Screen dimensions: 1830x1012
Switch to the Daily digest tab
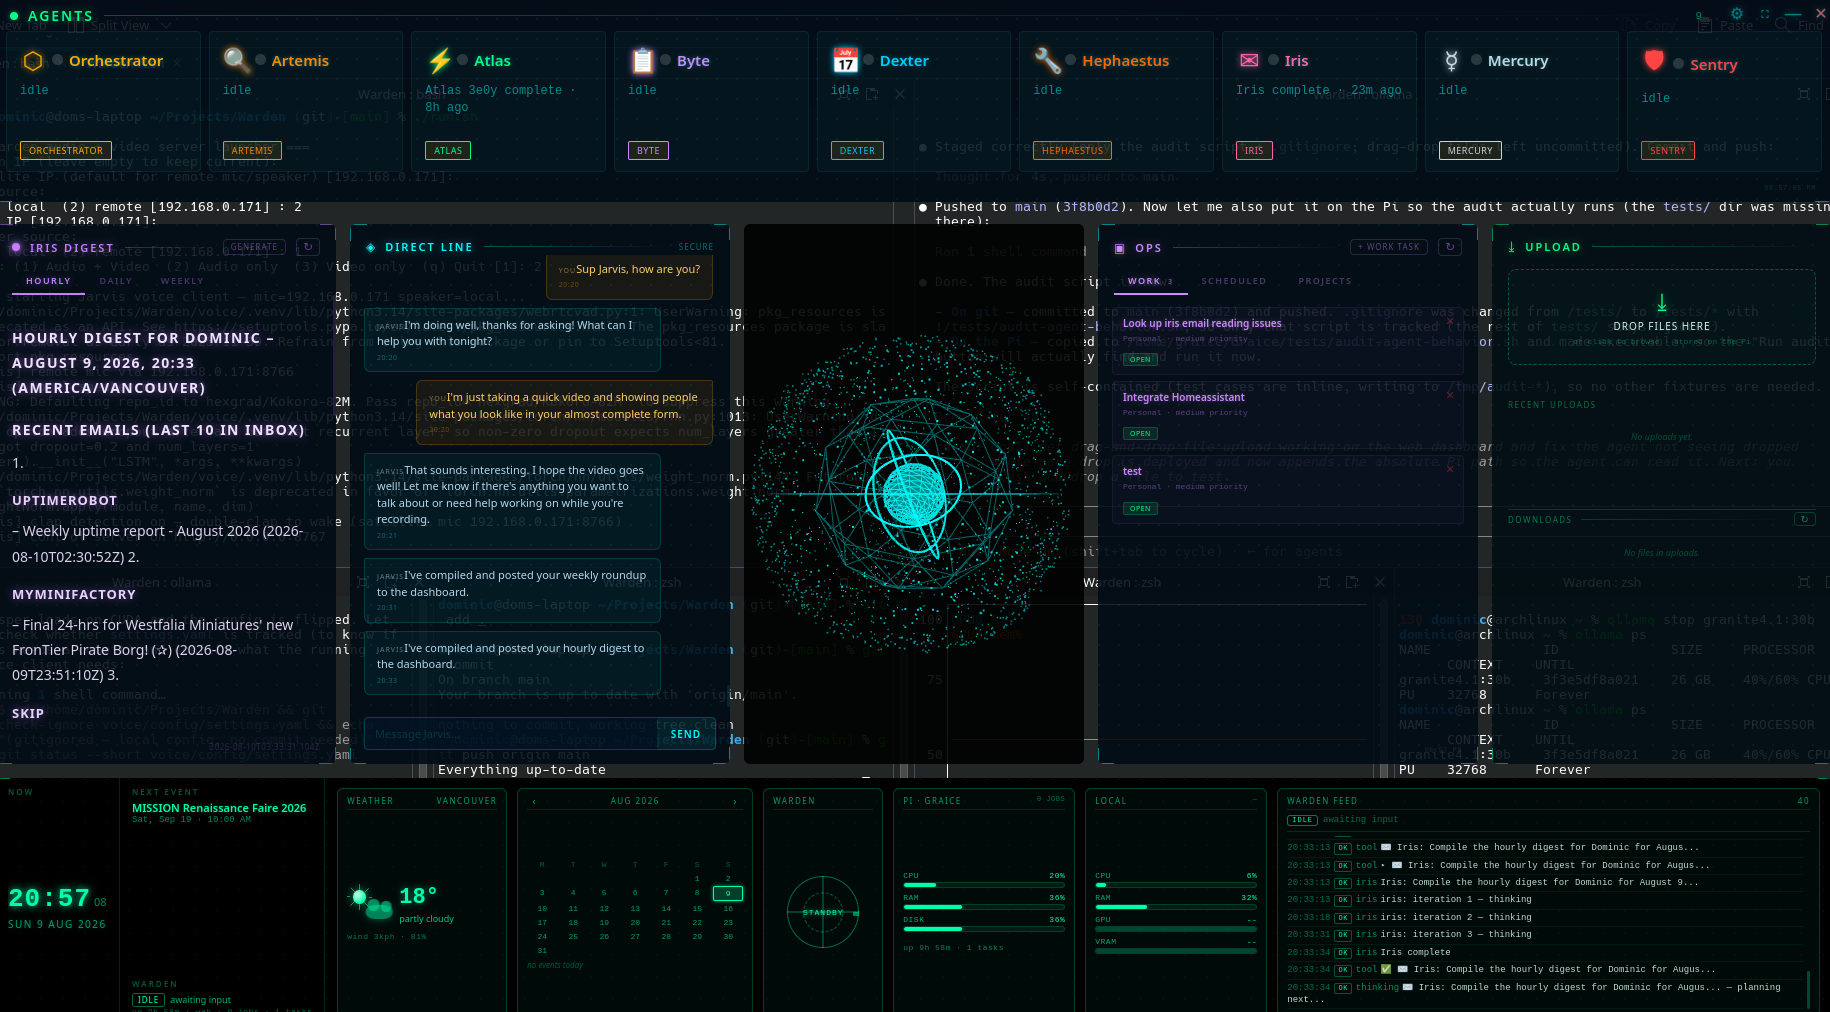tap(116, 281)
